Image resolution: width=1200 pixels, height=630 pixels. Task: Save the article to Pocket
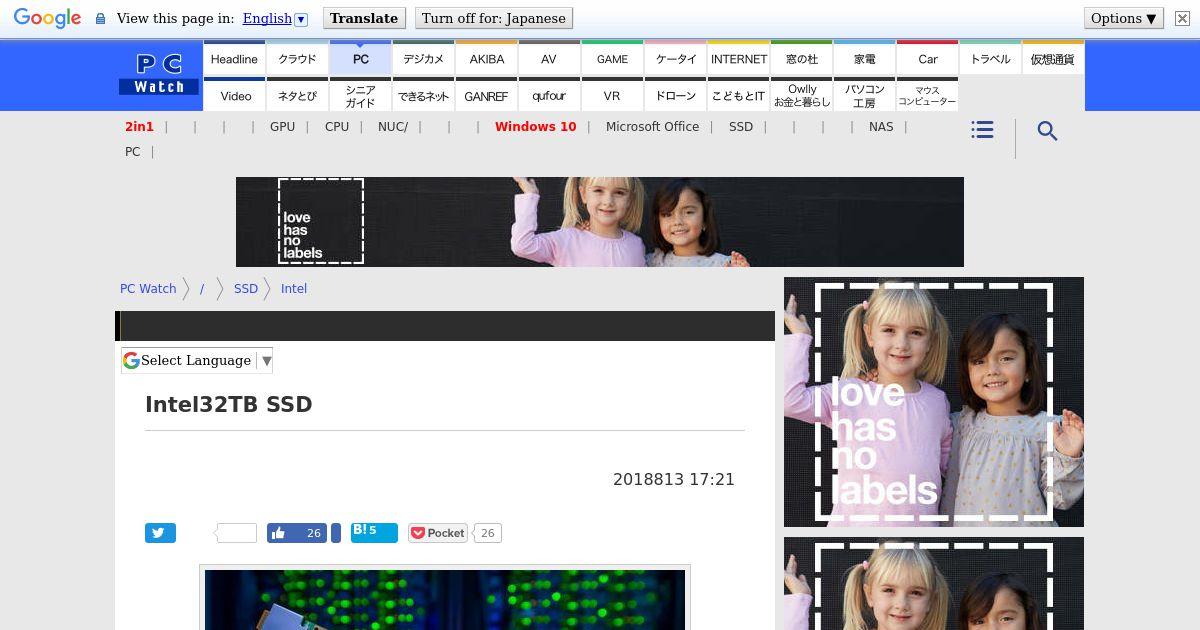tap(438, 533)
